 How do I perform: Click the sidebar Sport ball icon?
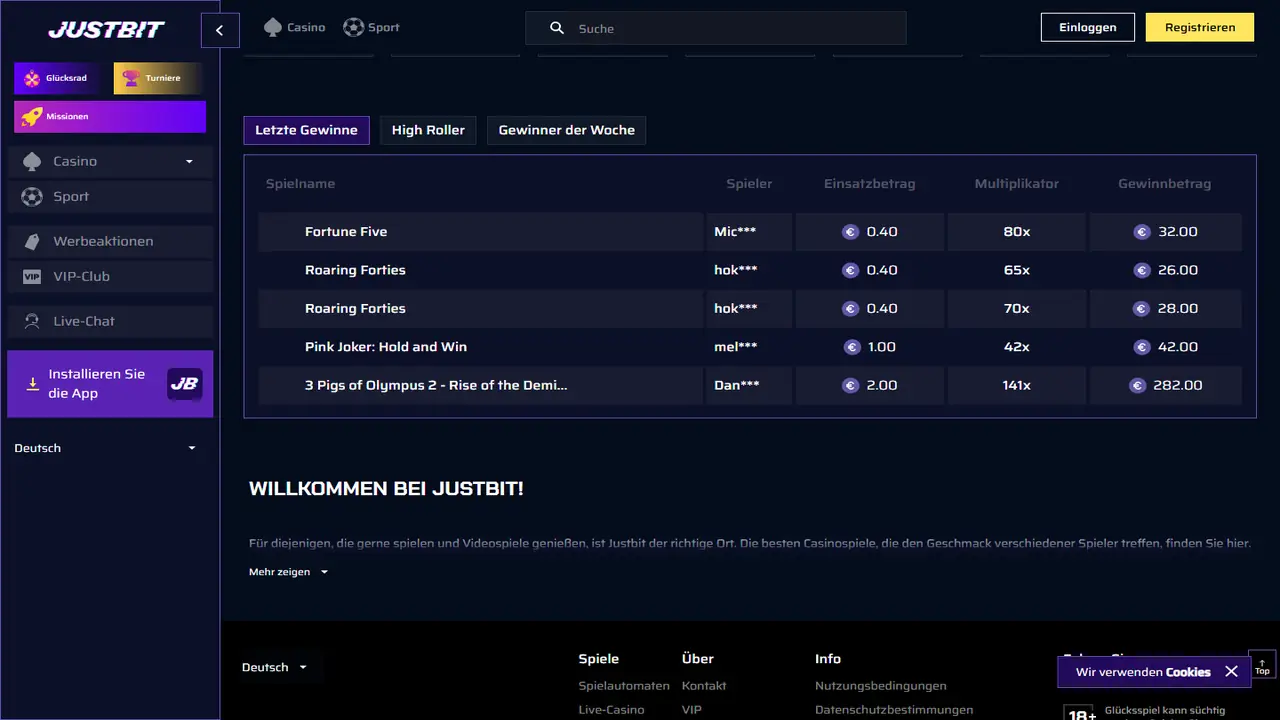click(32, 197)
